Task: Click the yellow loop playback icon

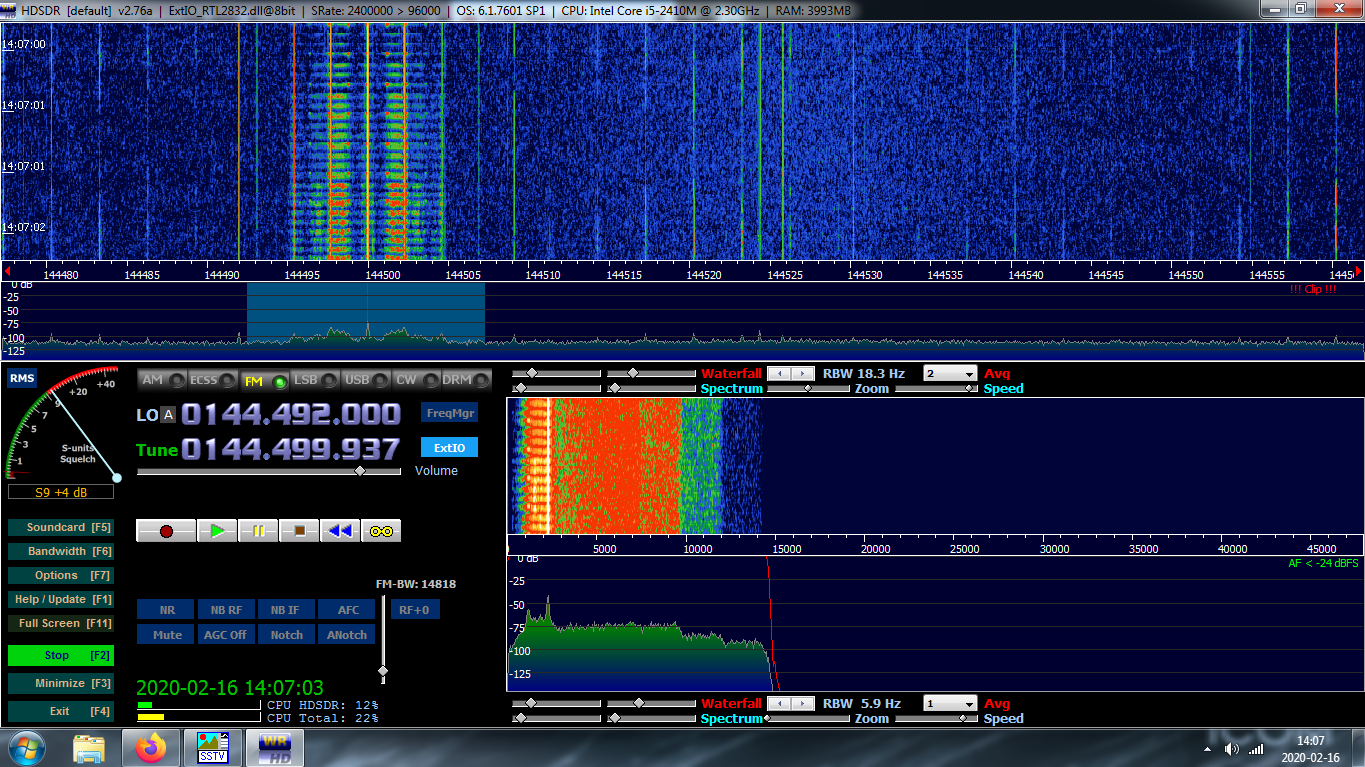Action: [381, 531]
